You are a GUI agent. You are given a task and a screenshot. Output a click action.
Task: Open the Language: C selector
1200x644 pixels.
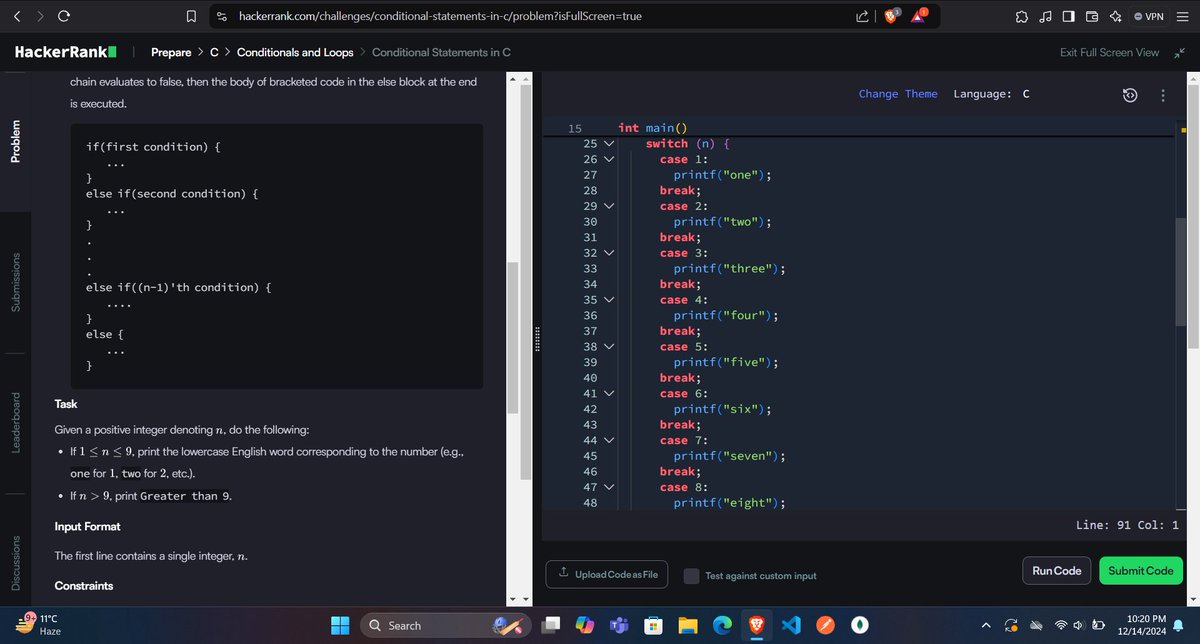pos(992,94)
